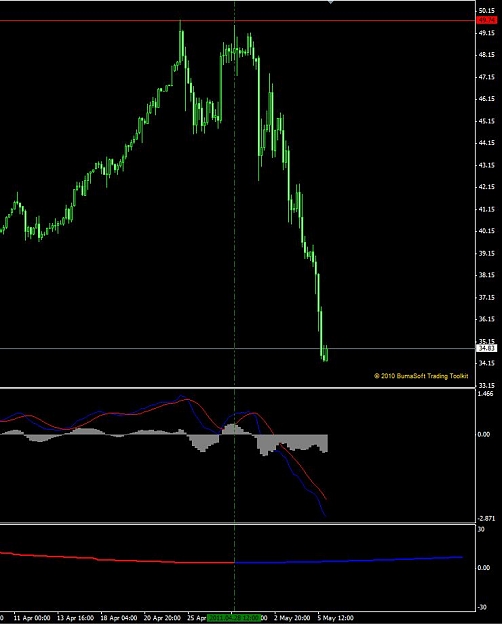Screen dimensions: 502x625
Task: Click the bottom indicator scale value 30
Action: 481,529
